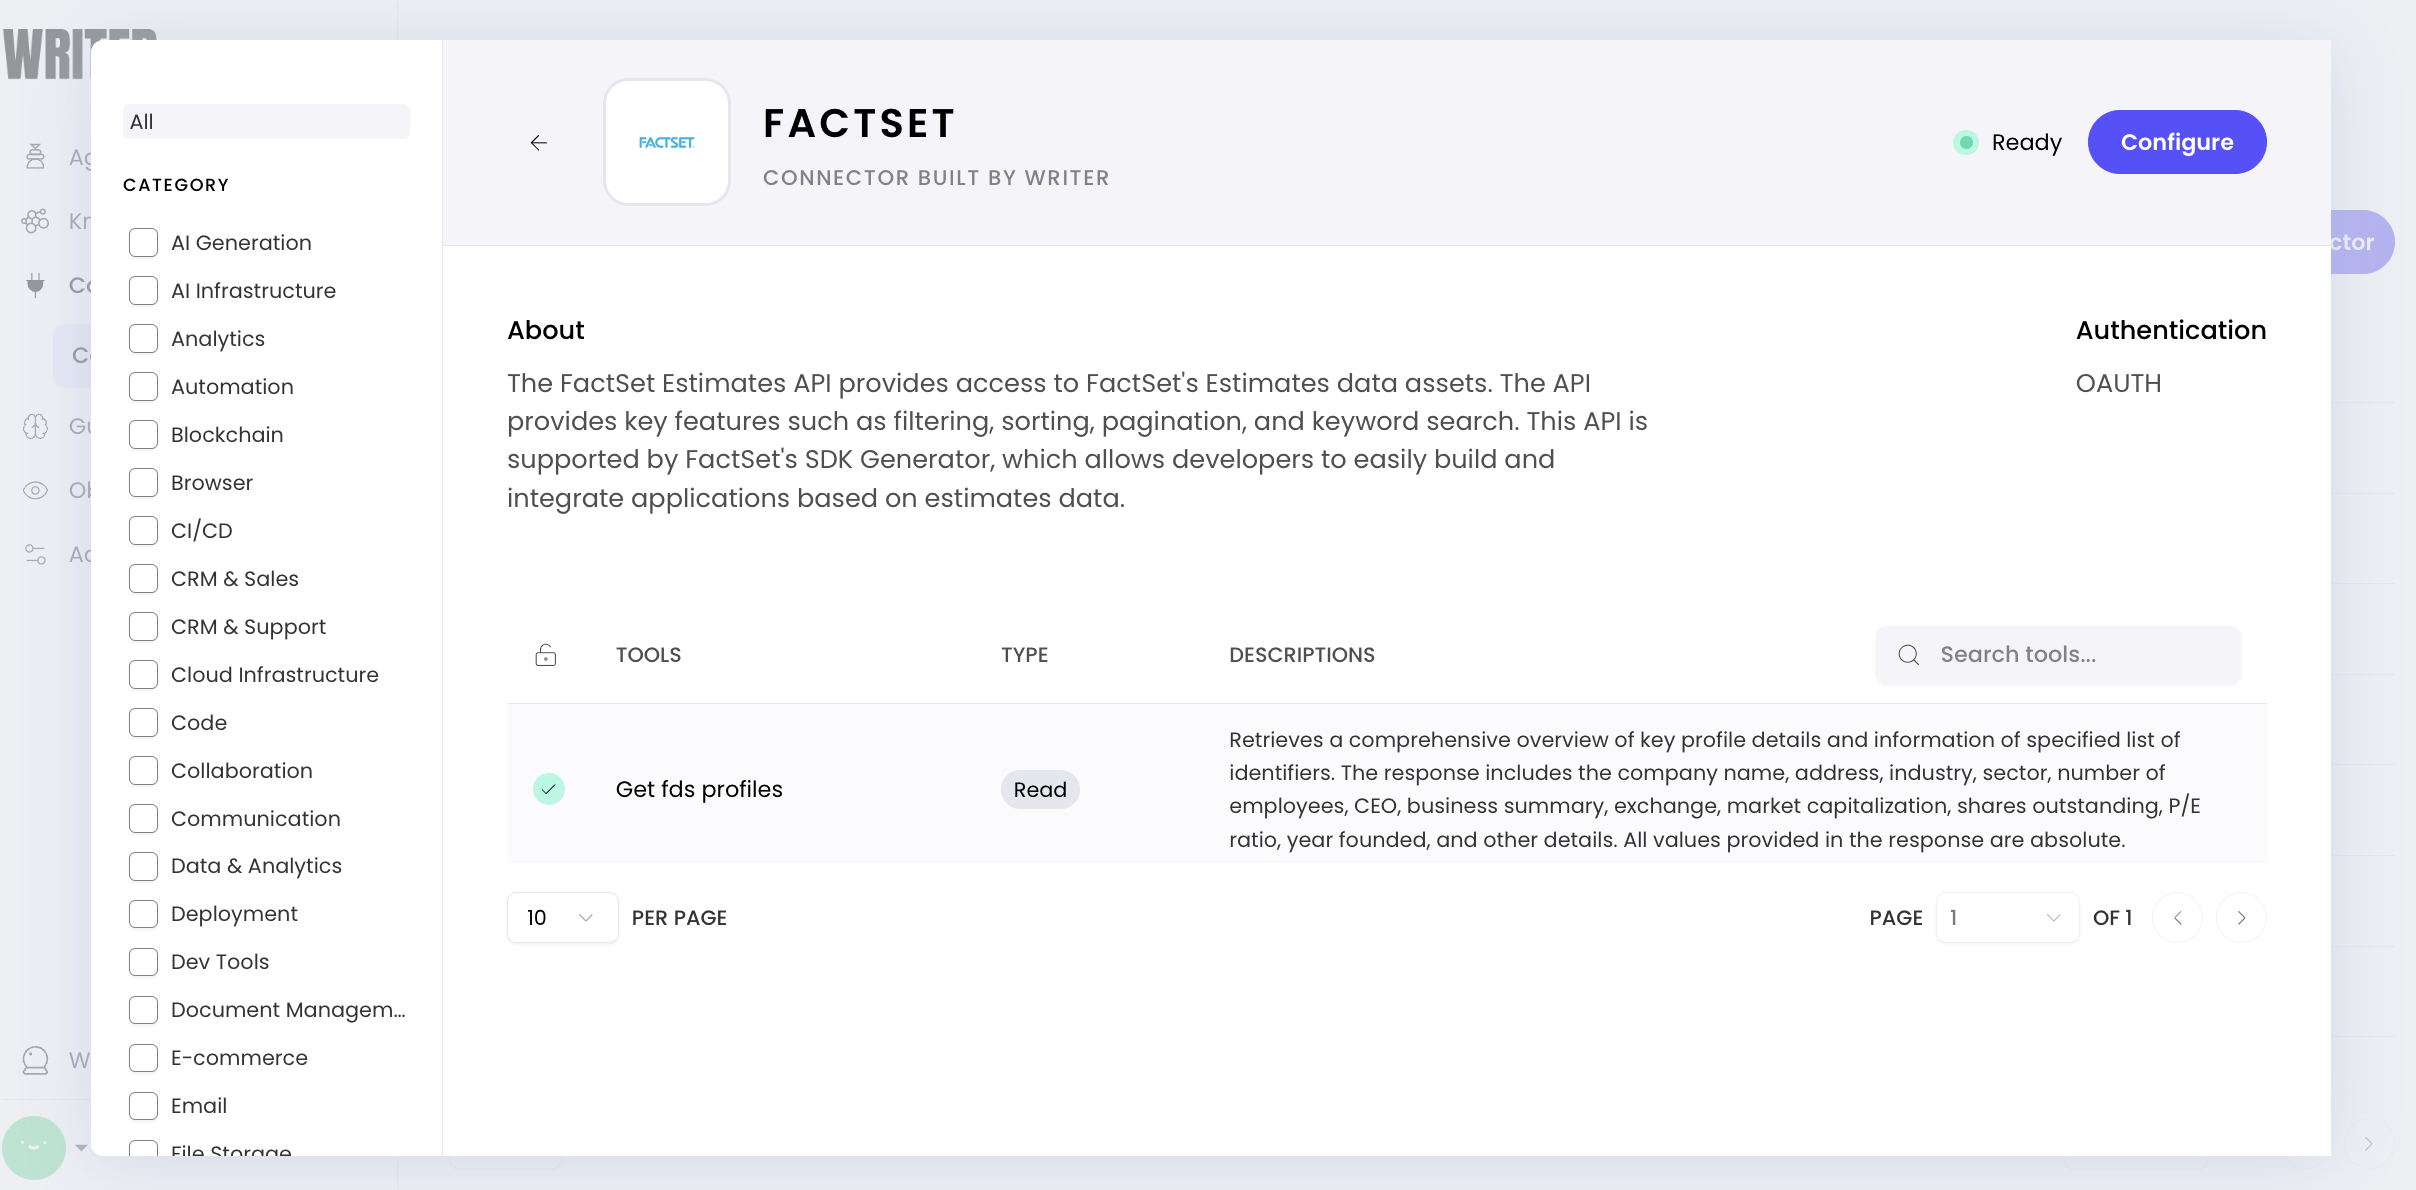Screen dimensions: 2416x1190
Task: Click the green smiley avatar icon
Action: [x=34, y=1147]
